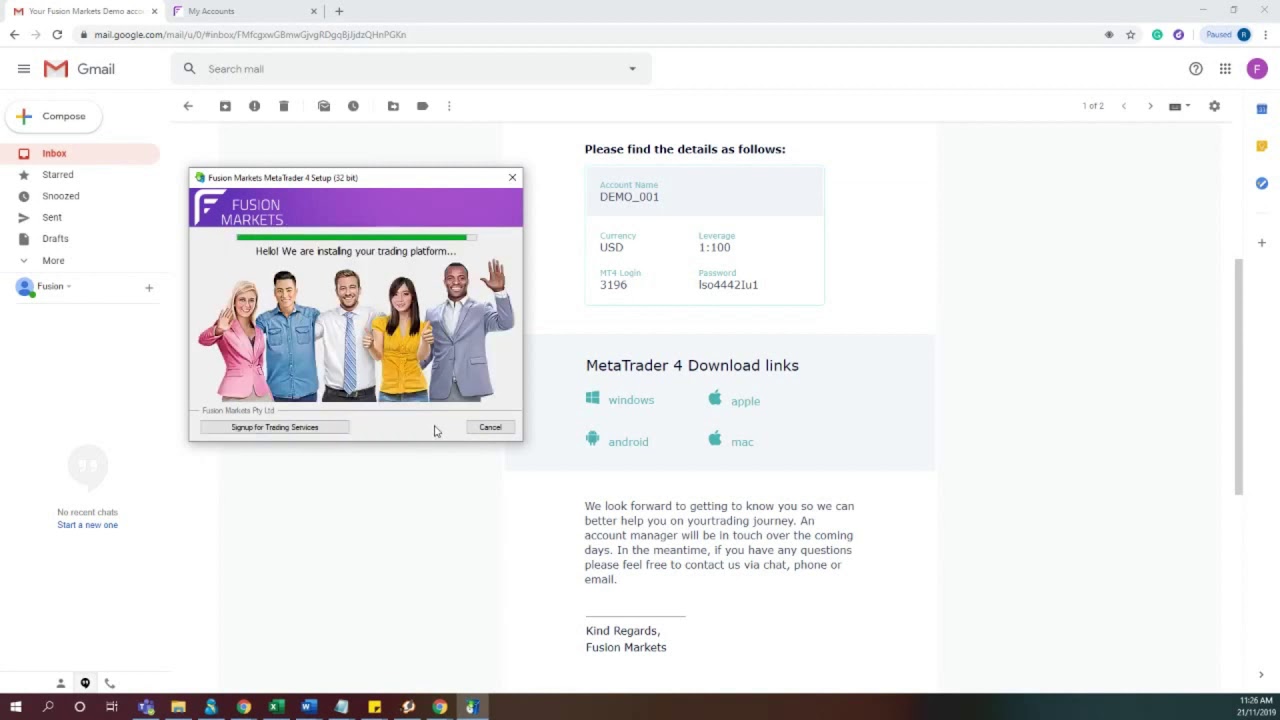Open Gmail main menu hamburger
This screenshot has width=1280, height=720.
(x=24, y=69)
